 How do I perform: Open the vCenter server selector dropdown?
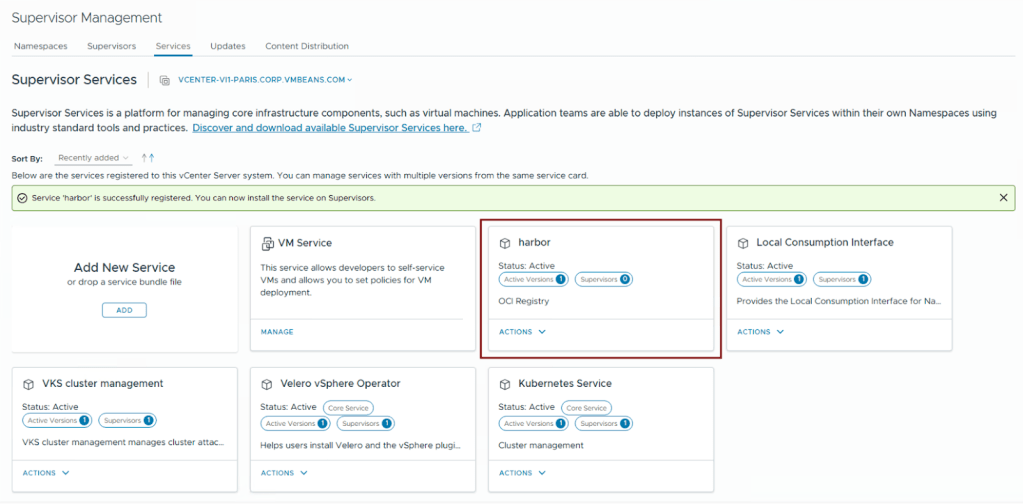pos(265,80)
